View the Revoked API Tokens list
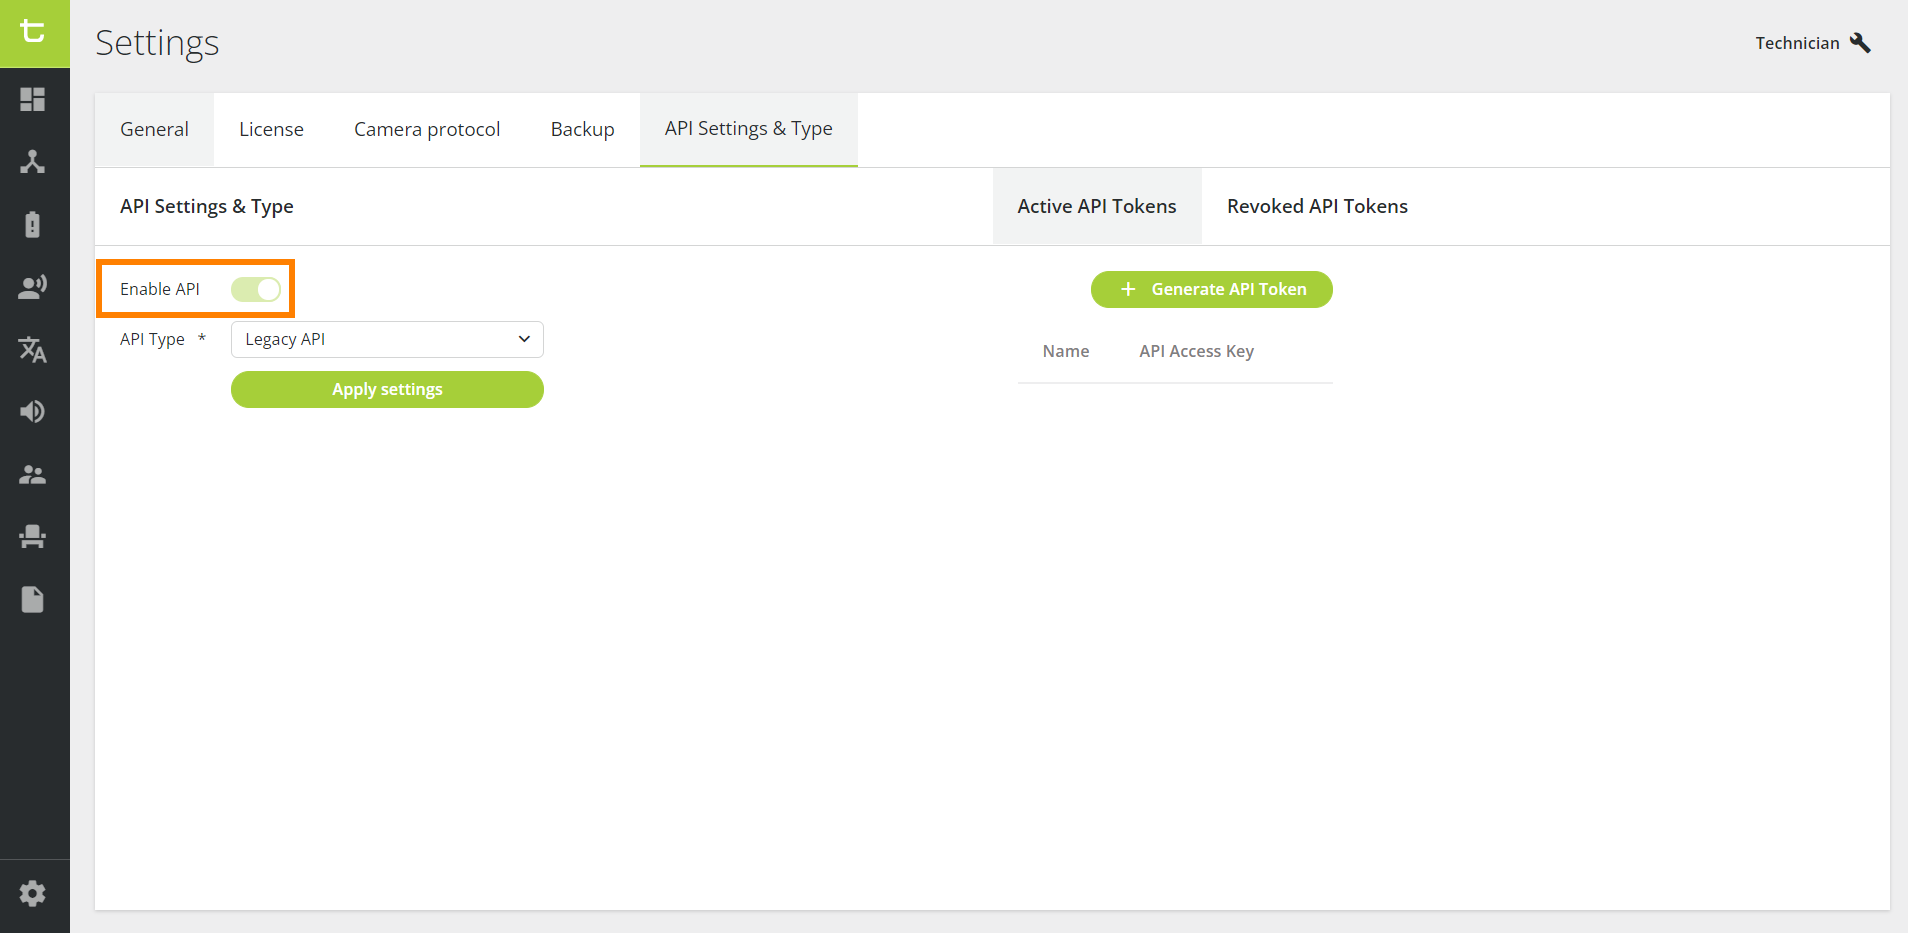Image resolution: width=1908 pixels, height=933 pixels. coord(1317,206)
